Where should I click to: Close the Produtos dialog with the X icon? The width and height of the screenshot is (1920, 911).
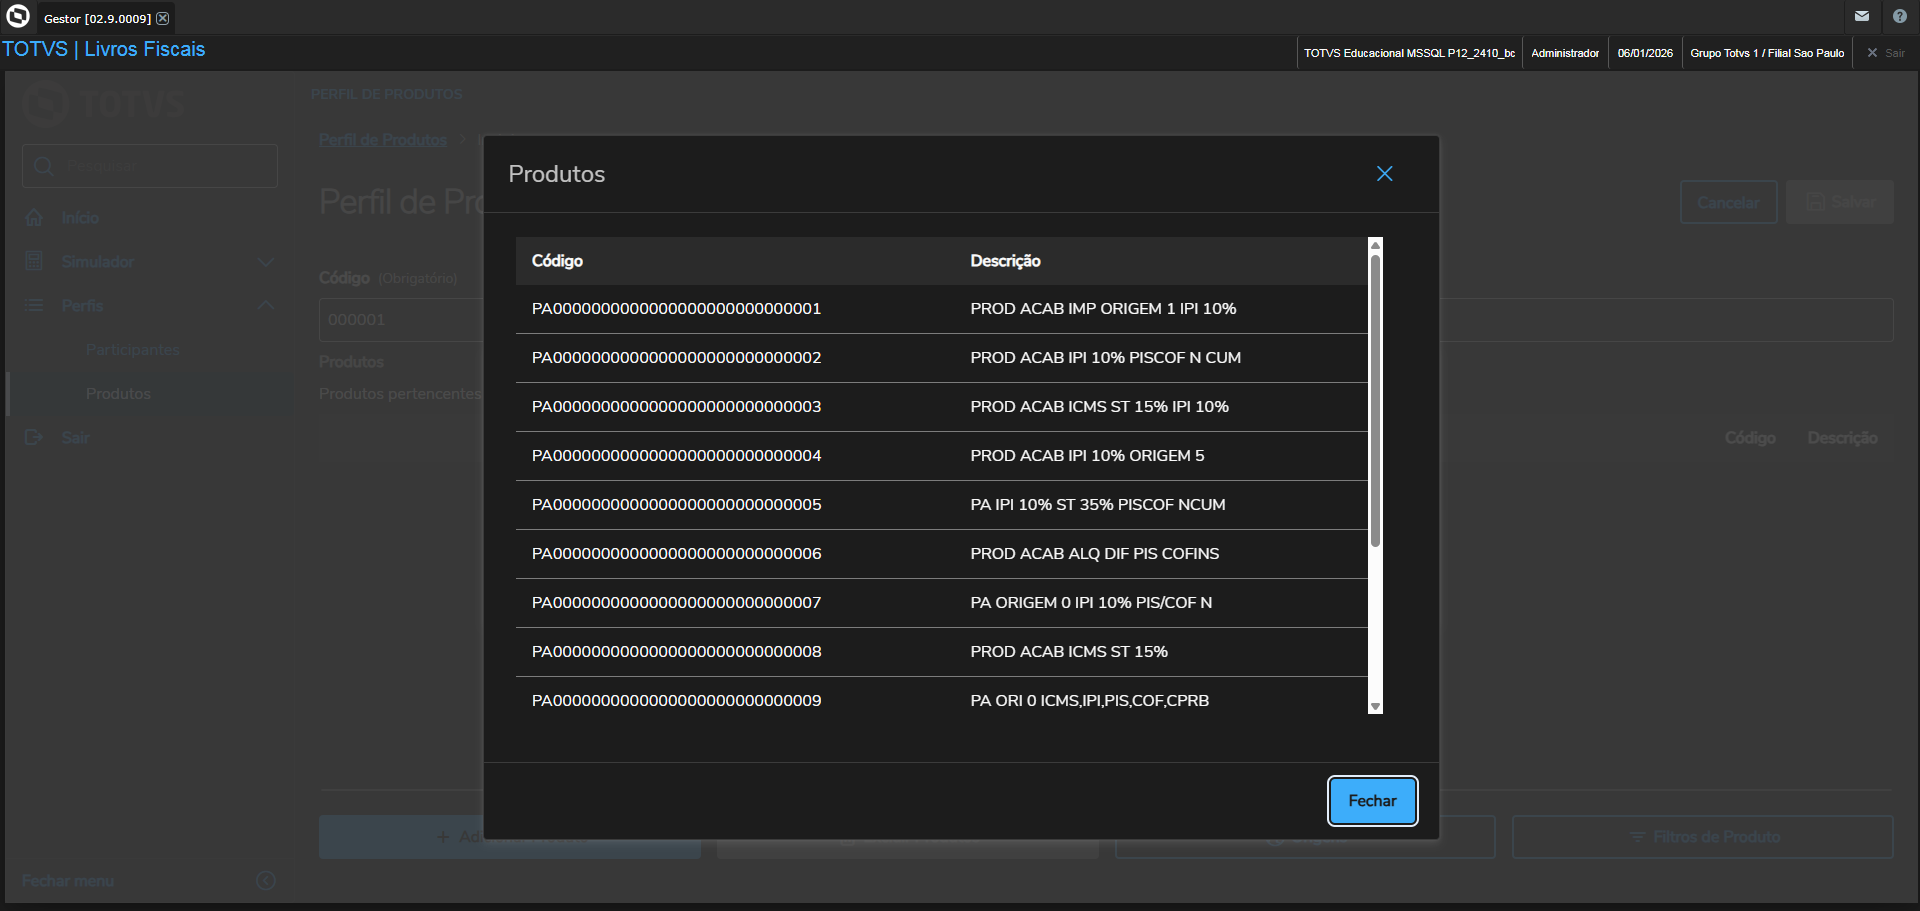tap(1384, 174)
